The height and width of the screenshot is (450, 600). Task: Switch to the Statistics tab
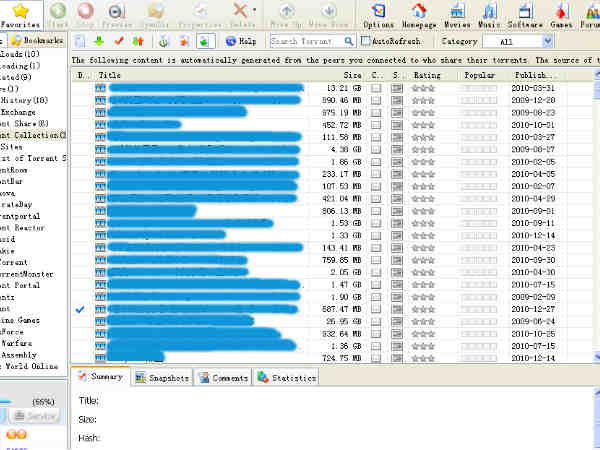(x=286, y=378)
